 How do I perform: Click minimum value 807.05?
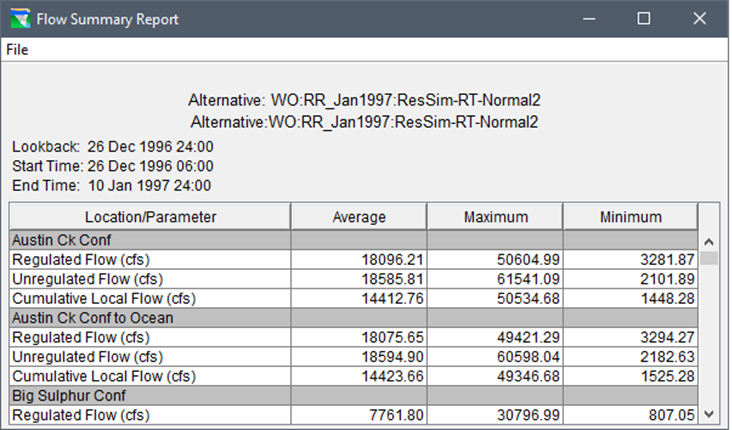click(x=671, y=415)
